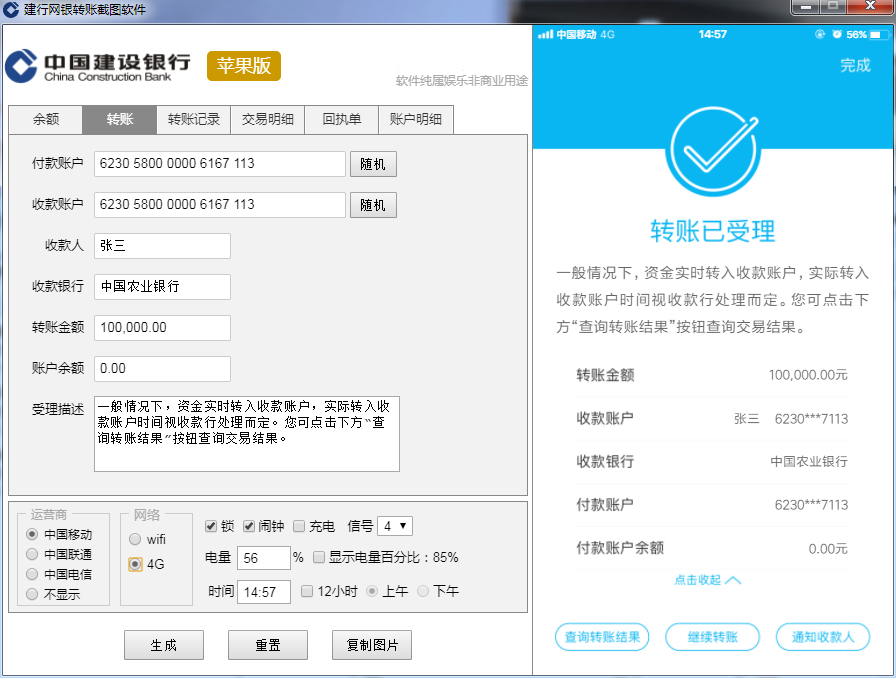The height and width of the screenshot is (678, 896).
Task: Select 不显示 carrier radio button
Action: [x=32, y=595]
